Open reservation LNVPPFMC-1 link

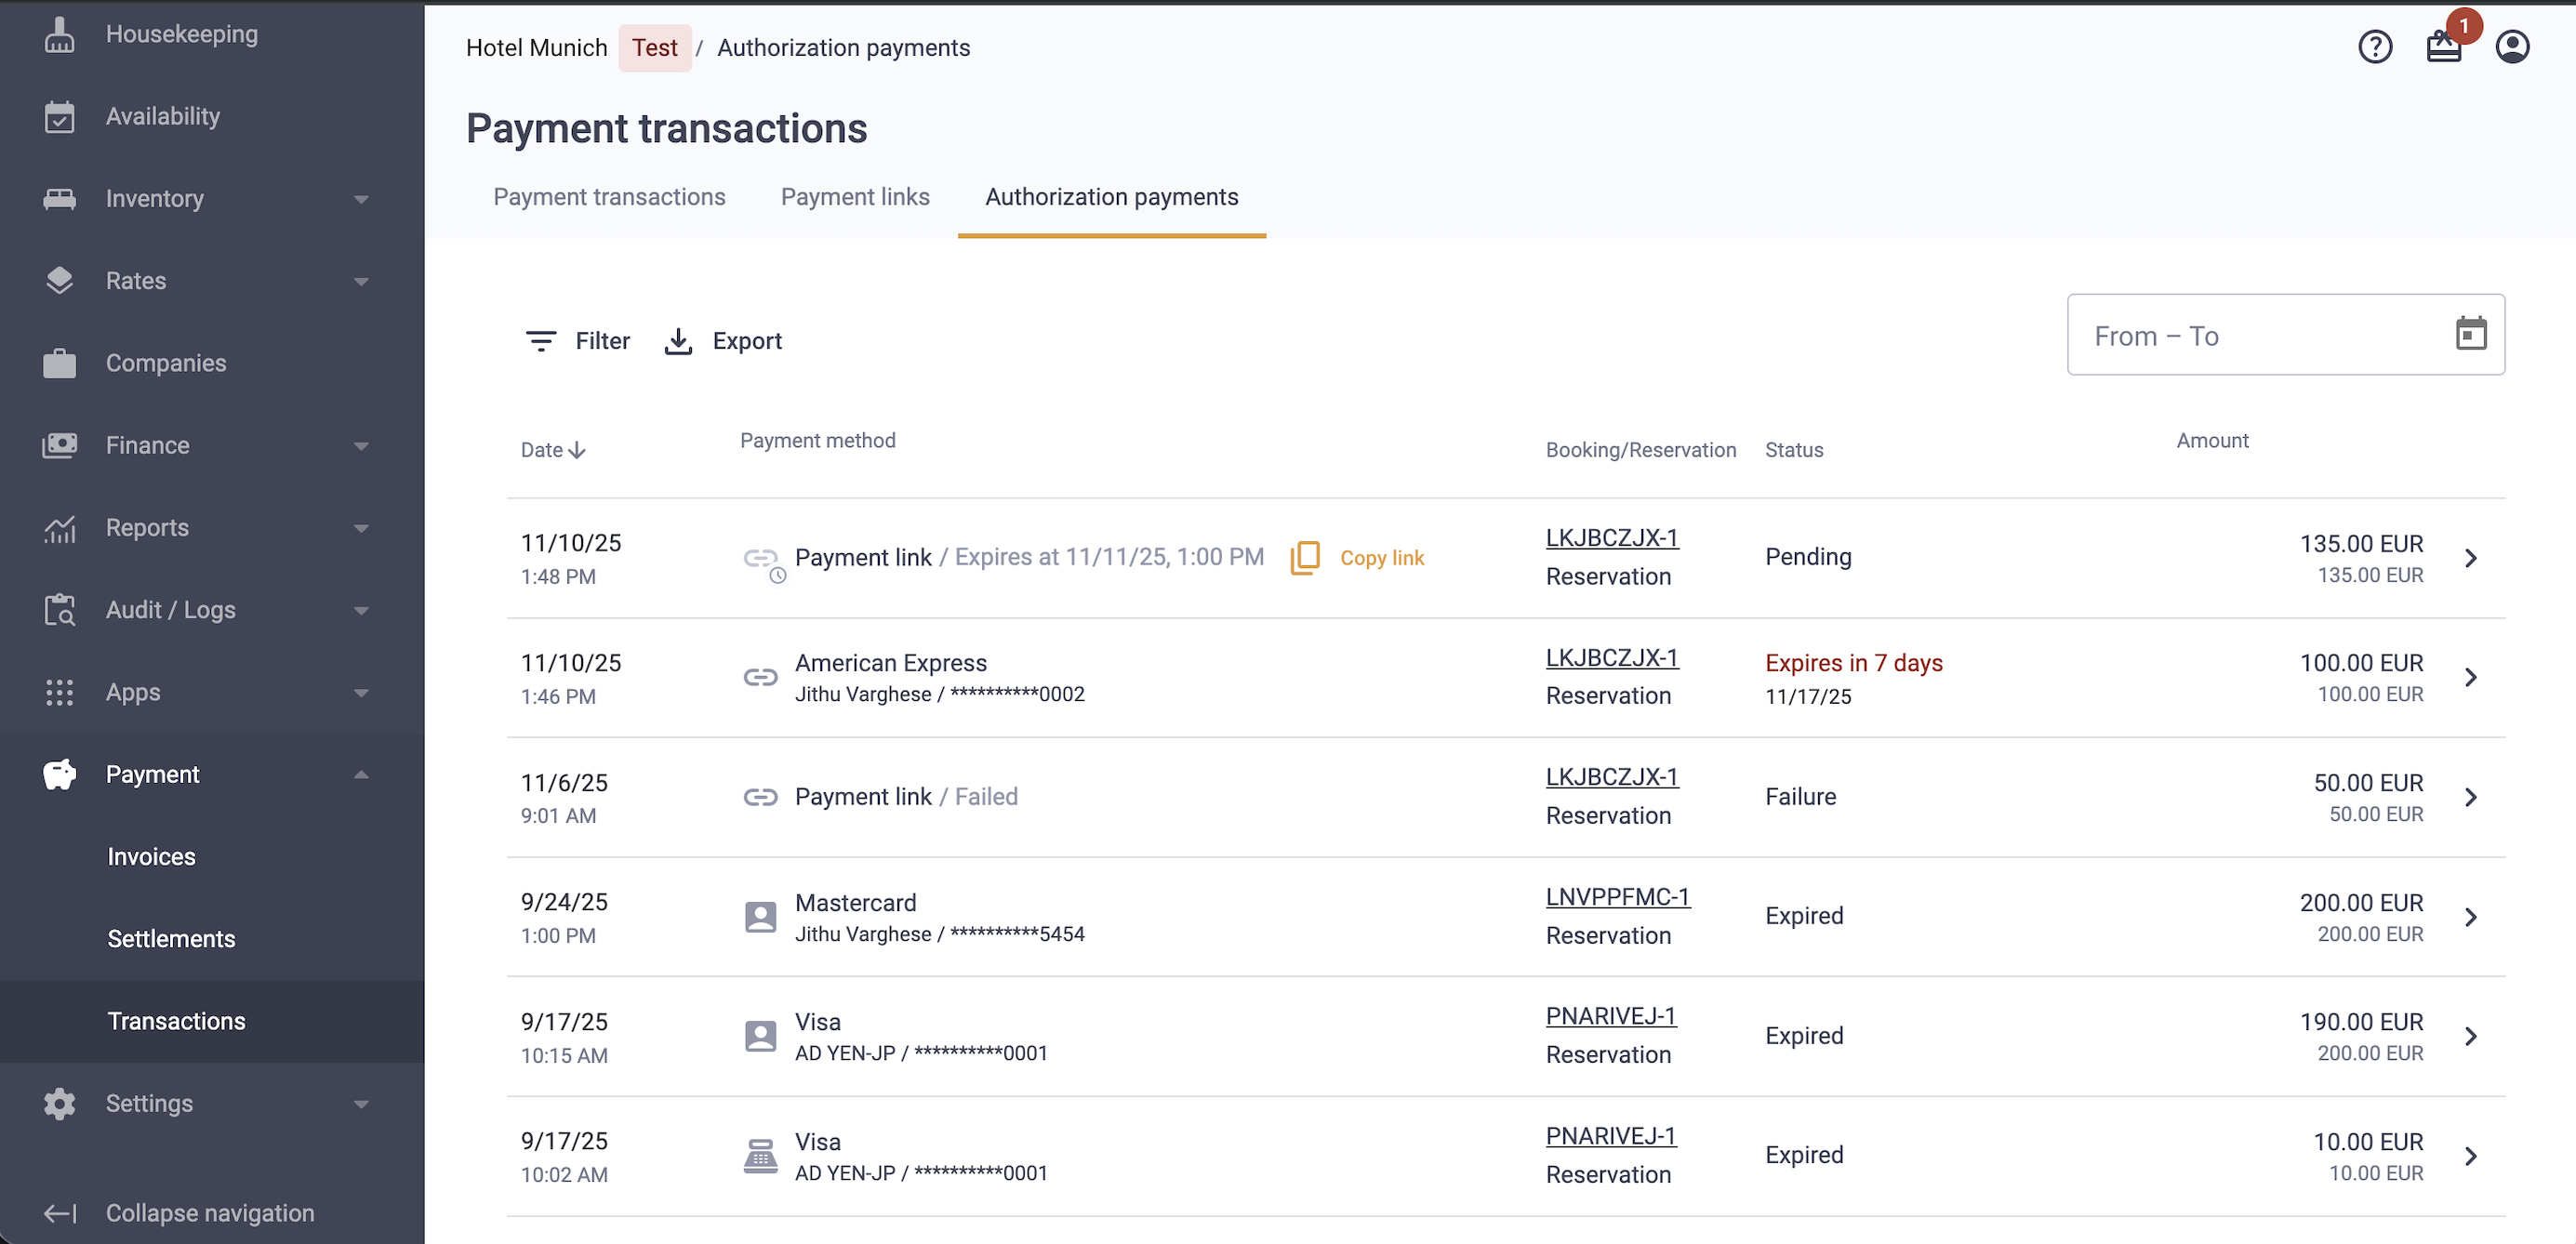coord(1617,897)
